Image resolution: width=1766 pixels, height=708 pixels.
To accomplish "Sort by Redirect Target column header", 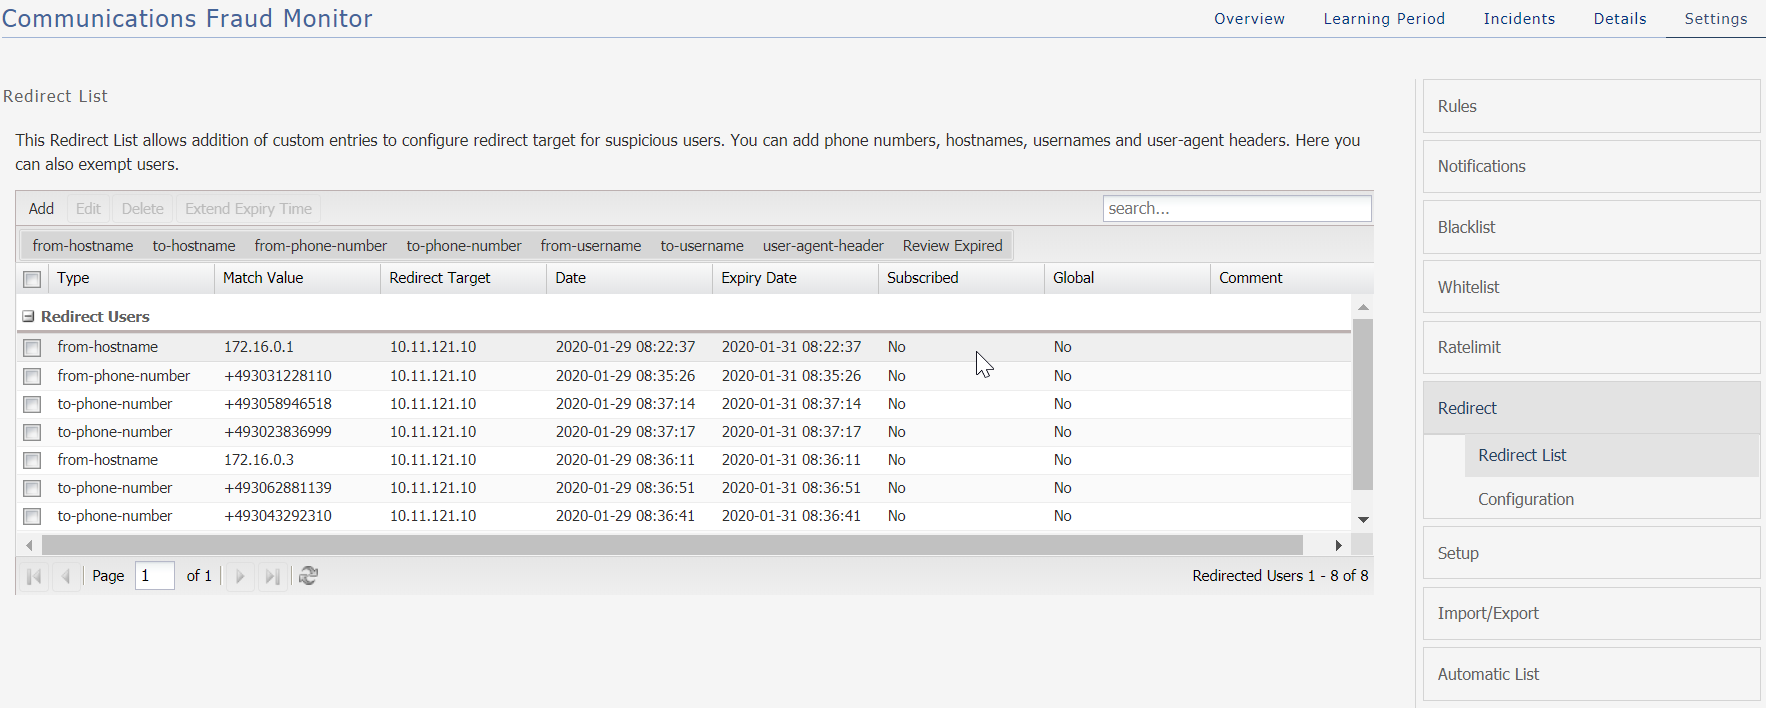I will [x=463, y=278].
